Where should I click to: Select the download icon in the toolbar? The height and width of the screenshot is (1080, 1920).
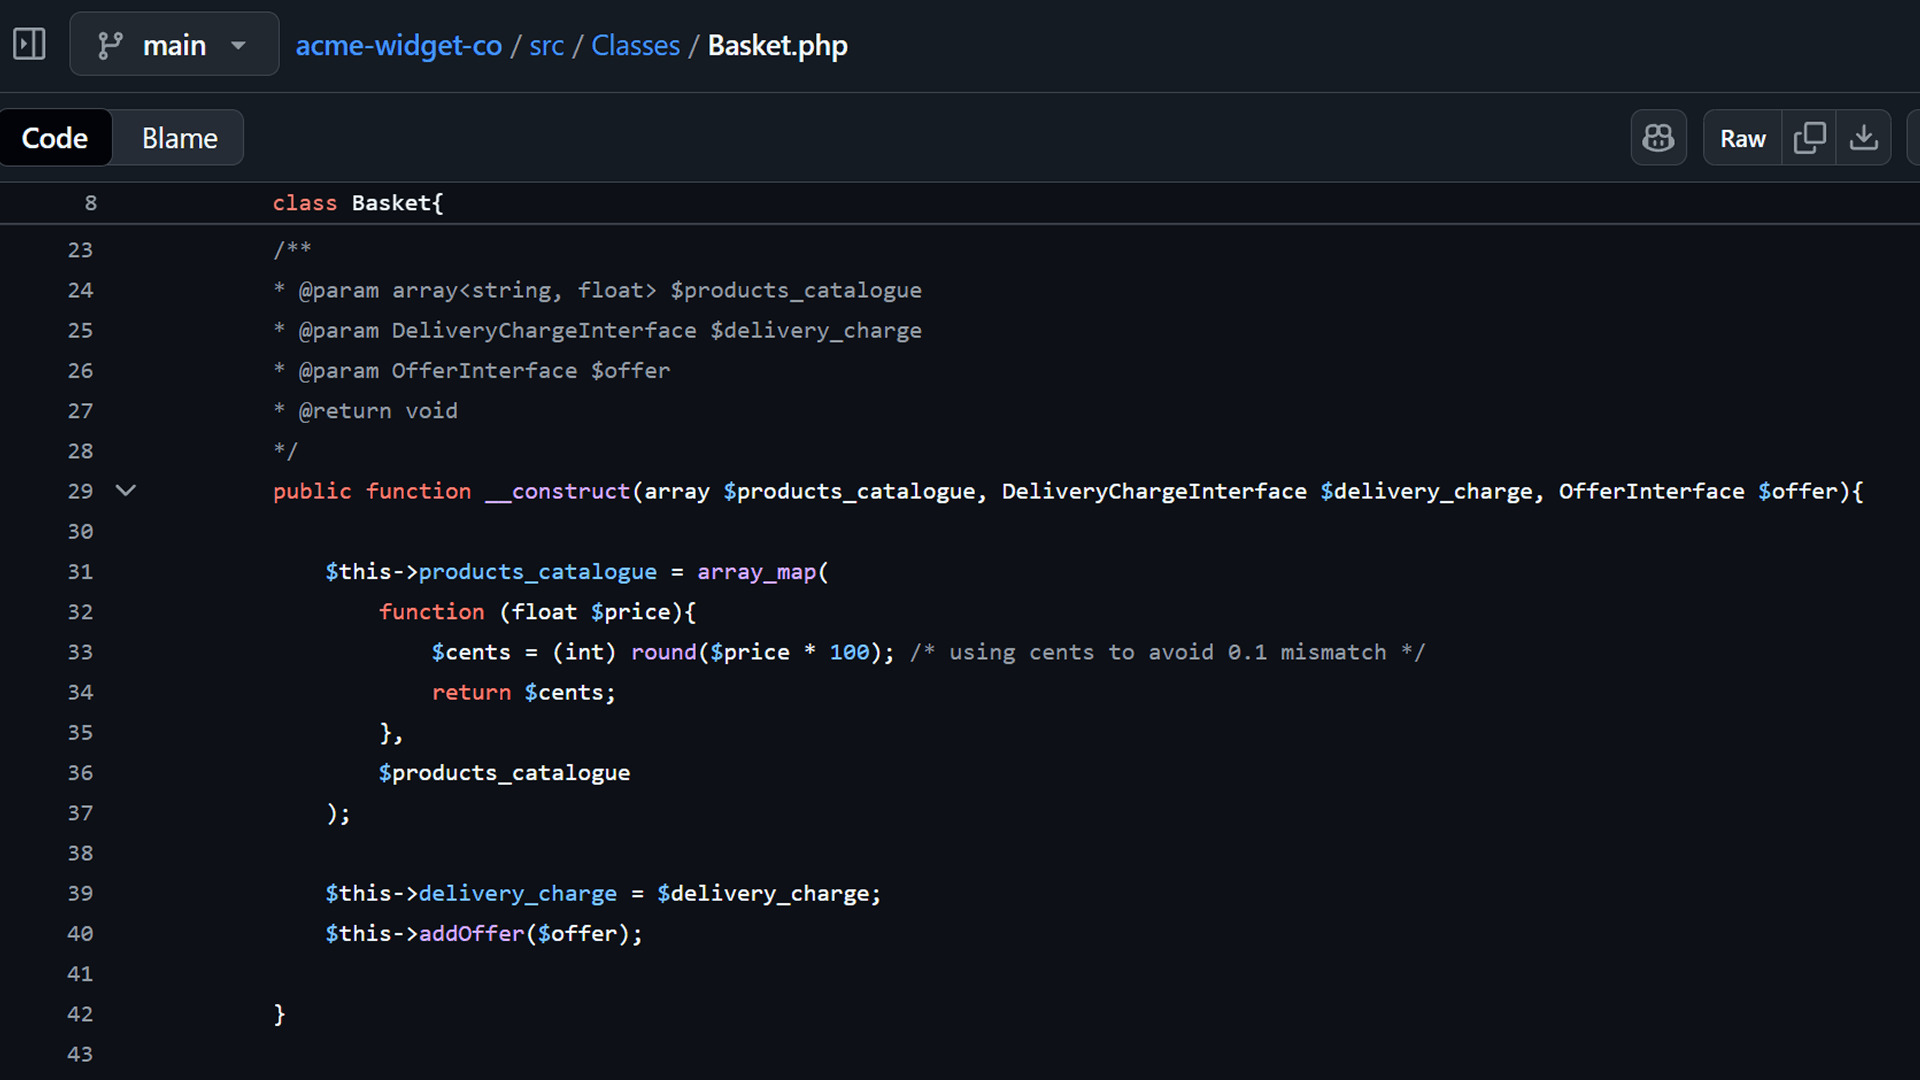(1863, 137)
